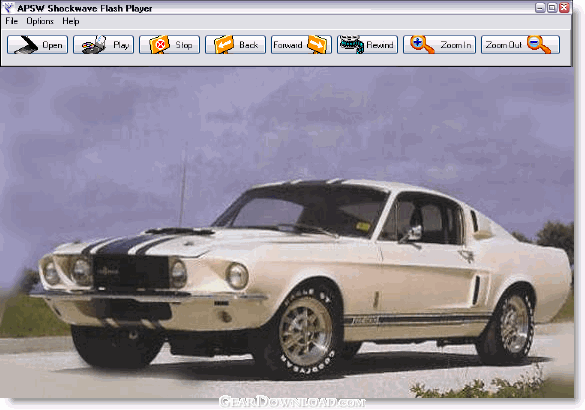
Task: Minimize the Flash Player window
Action: tap(540, 7)
